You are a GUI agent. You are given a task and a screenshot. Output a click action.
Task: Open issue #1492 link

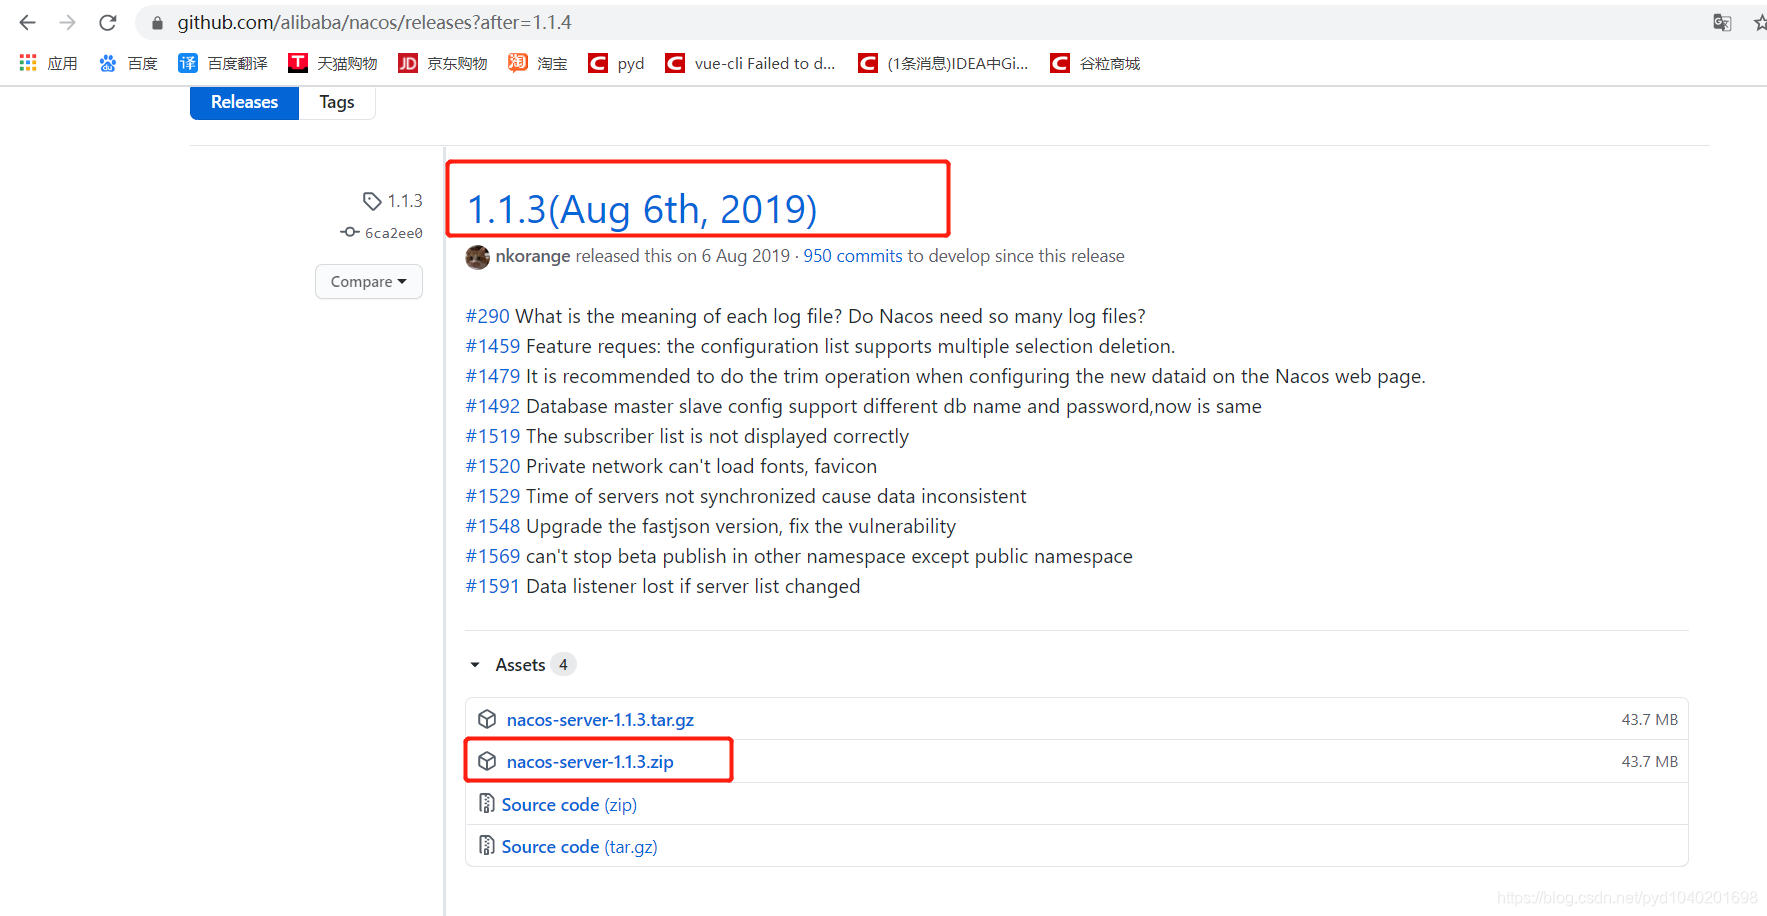(x=493, y=406)
